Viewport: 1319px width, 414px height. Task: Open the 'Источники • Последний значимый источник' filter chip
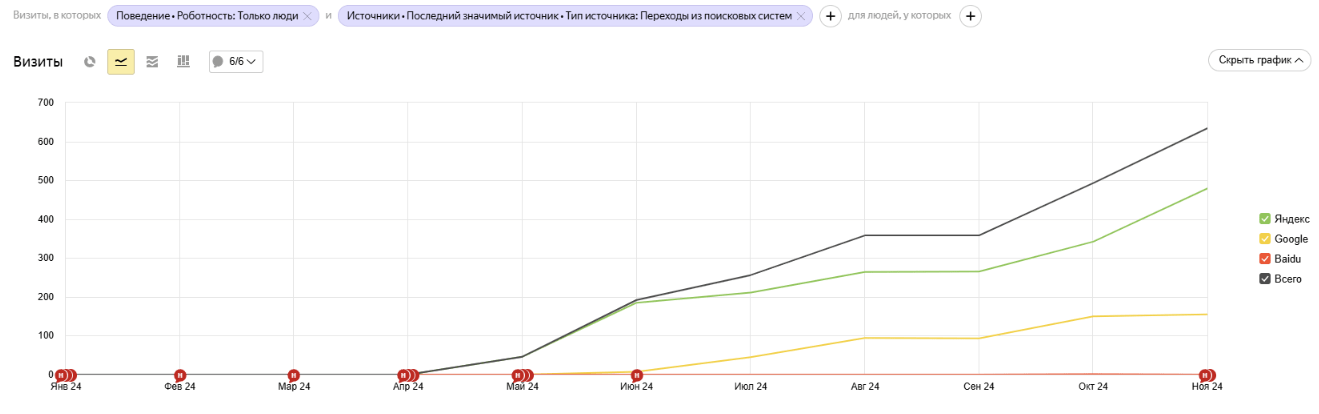coord(568,17)
